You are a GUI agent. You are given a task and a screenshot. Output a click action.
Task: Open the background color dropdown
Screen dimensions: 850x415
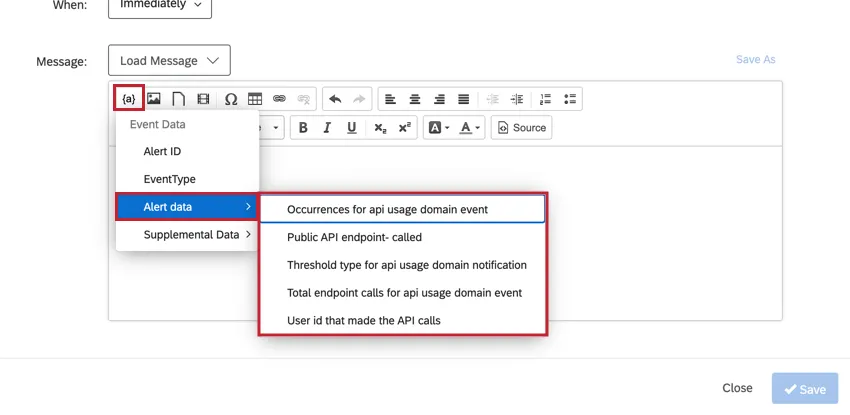pyautogui.click(x=439, y=128)
